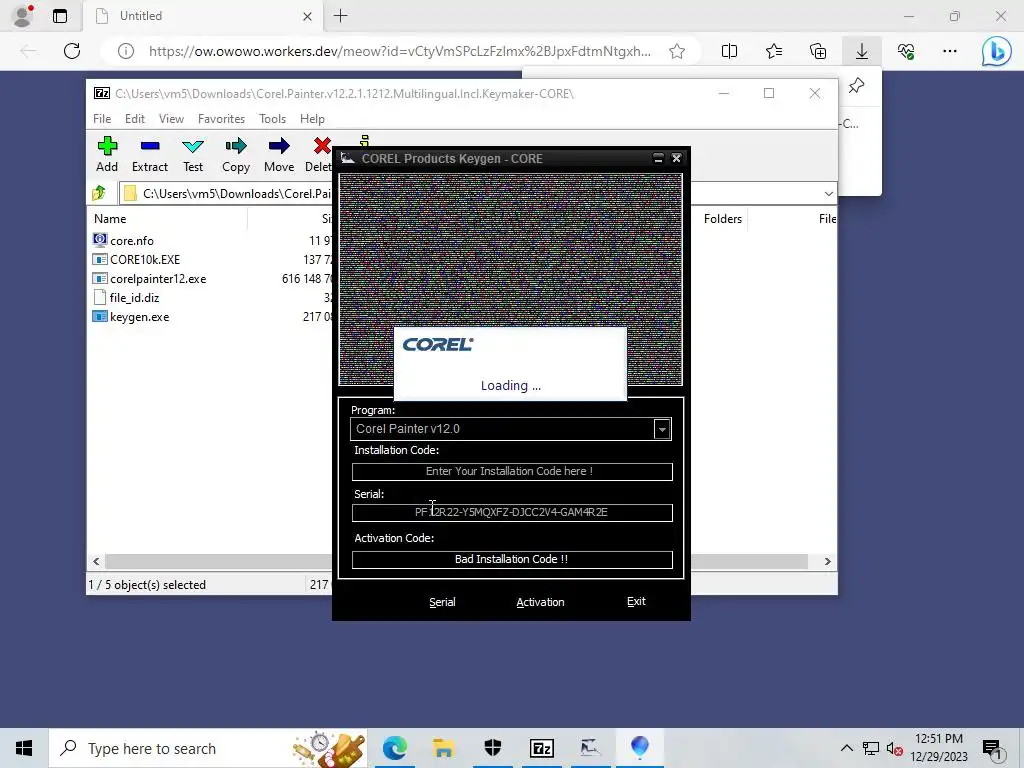Click the taskbar search box
Viewport: 1024px width, 768px height.
coord(208,748)
